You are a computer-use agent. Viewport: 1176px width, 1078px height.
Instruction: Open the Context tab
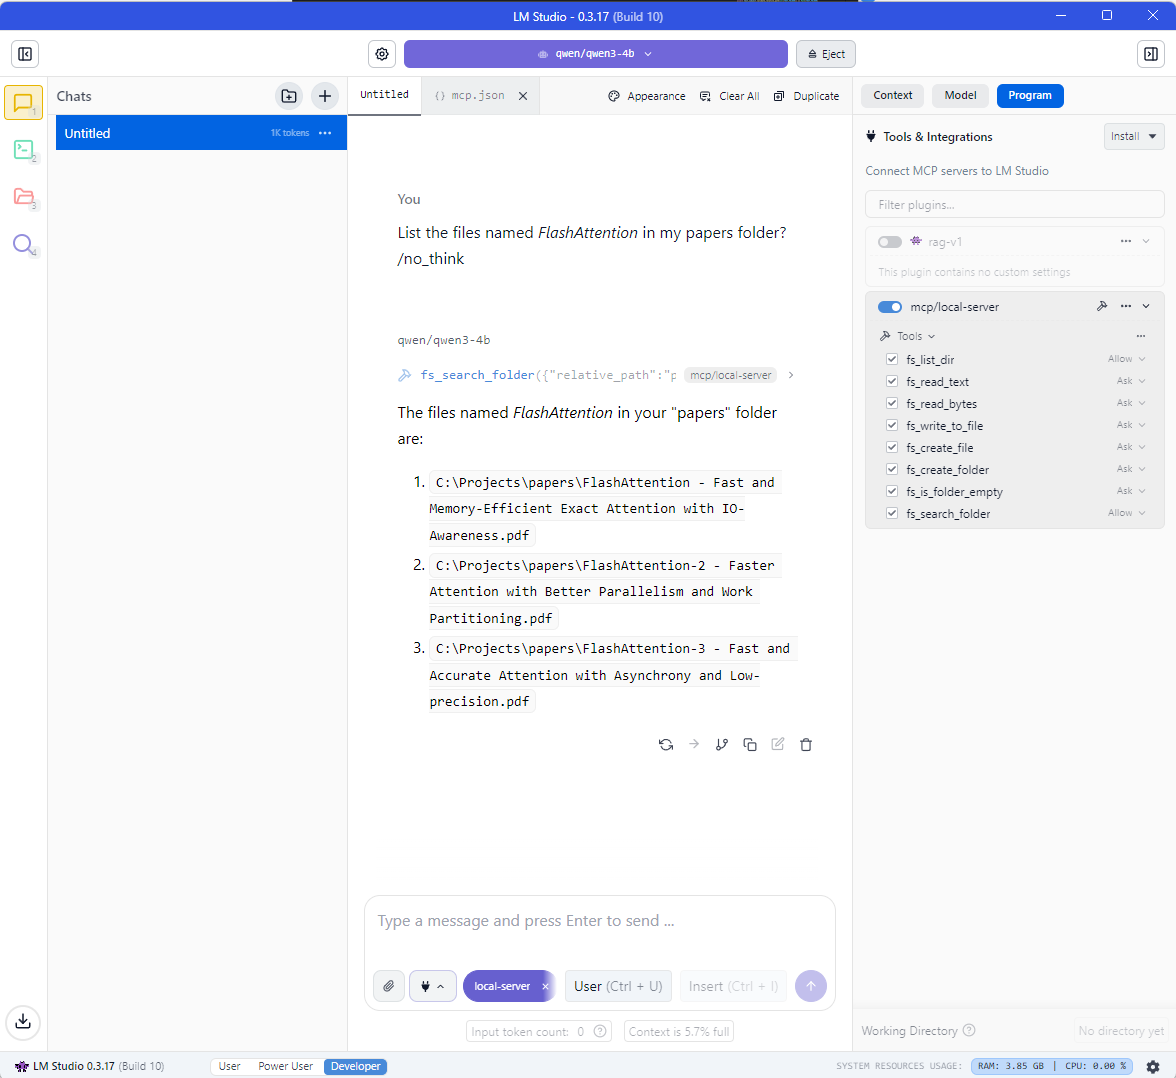pyautogui.click(x=892, y=96)
